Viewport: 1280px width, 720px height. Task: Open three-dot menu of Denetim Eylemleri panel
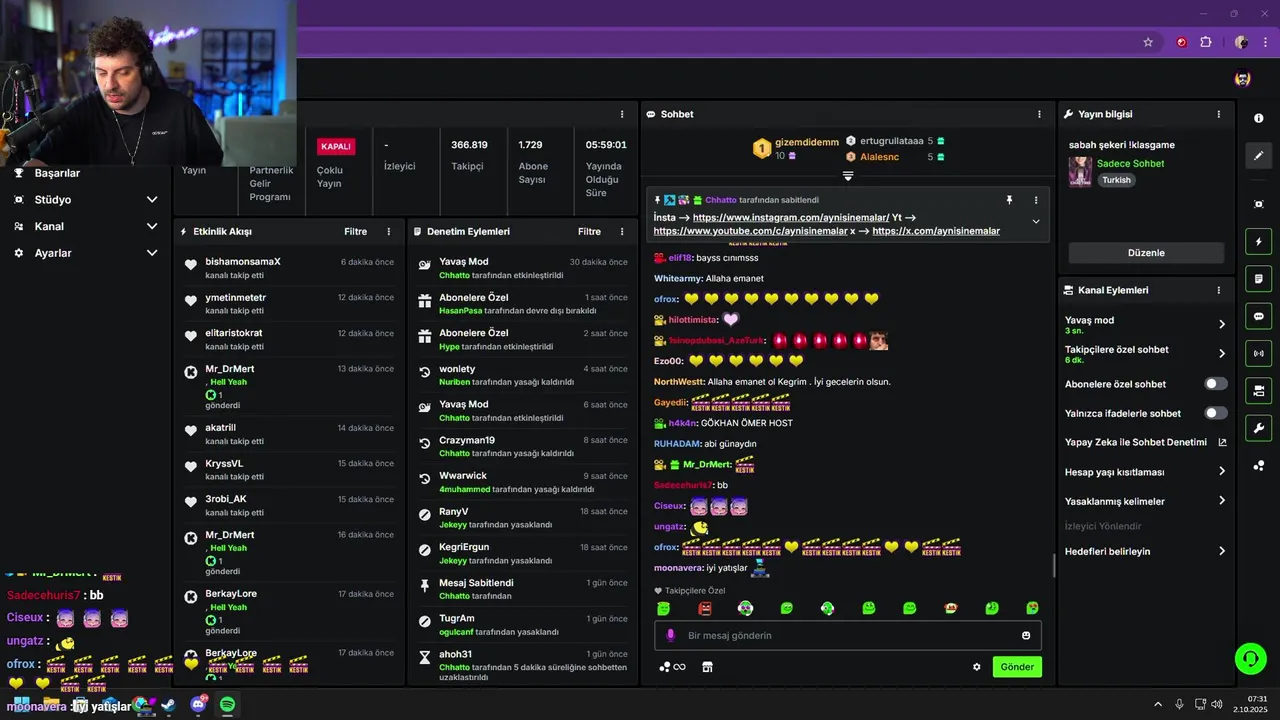coord(623,231)
